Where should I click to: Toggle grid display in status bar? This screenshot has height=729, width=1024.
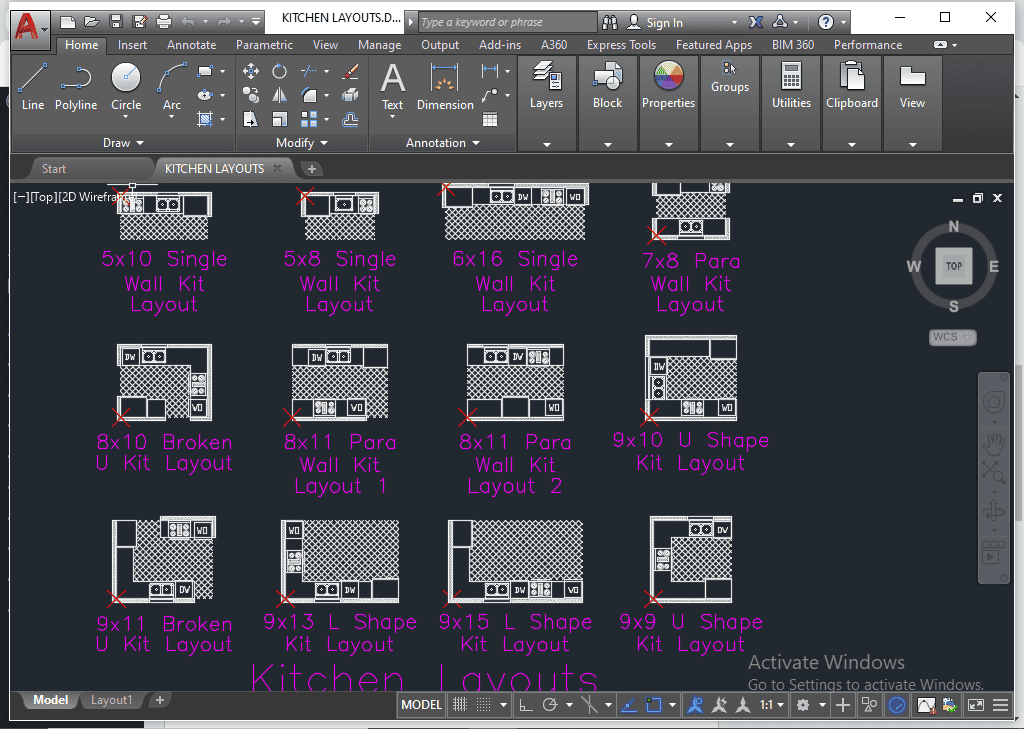pyautogui.click(x=461, y=705)
